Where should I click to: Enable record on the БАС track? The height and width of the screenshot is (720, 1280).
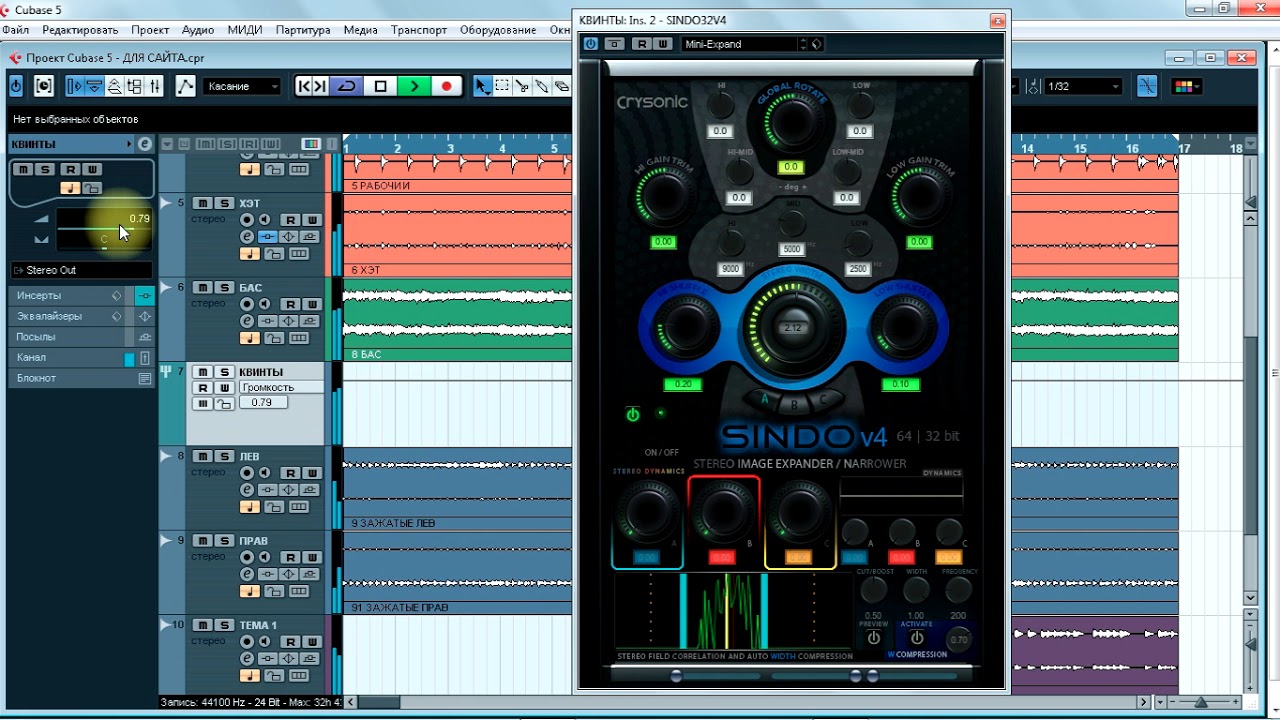click(247, 304)
